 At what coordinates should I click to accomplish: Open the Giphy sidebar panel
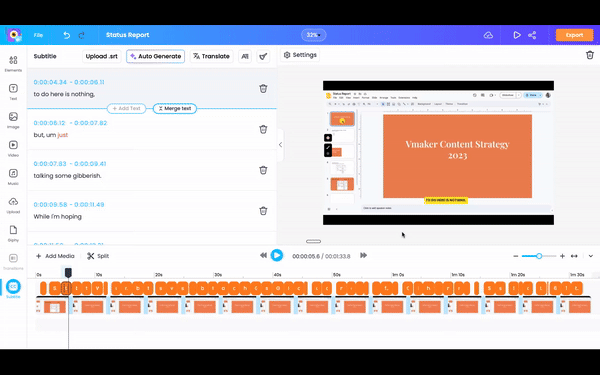point(13,233)
